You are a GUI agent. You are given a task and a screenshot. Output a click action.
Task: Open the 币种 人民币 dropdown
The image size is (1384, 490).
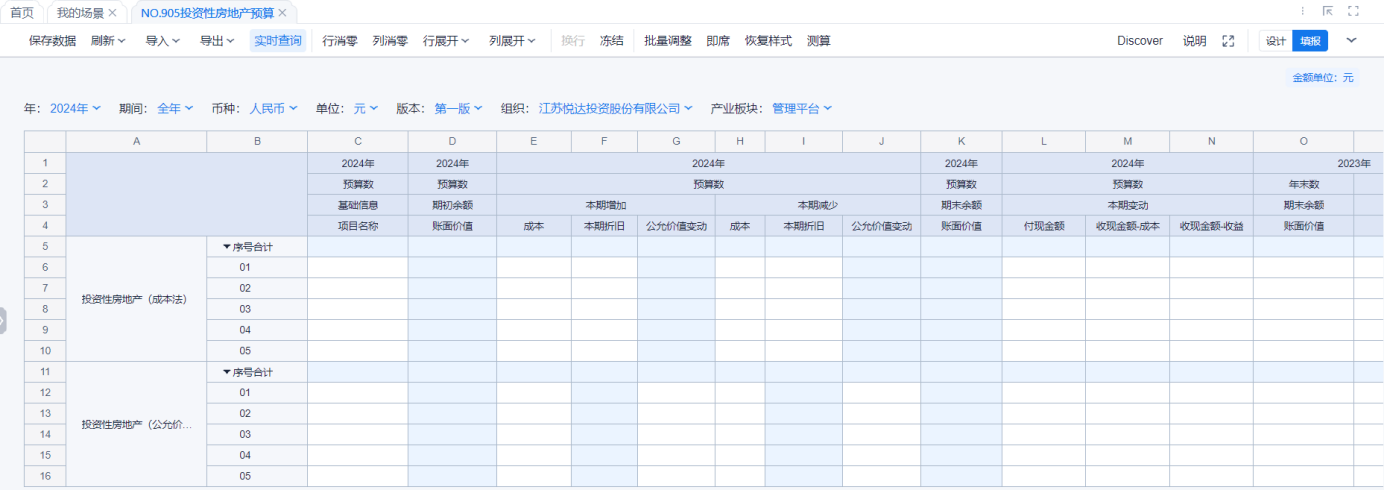click(x=273, y=108)
